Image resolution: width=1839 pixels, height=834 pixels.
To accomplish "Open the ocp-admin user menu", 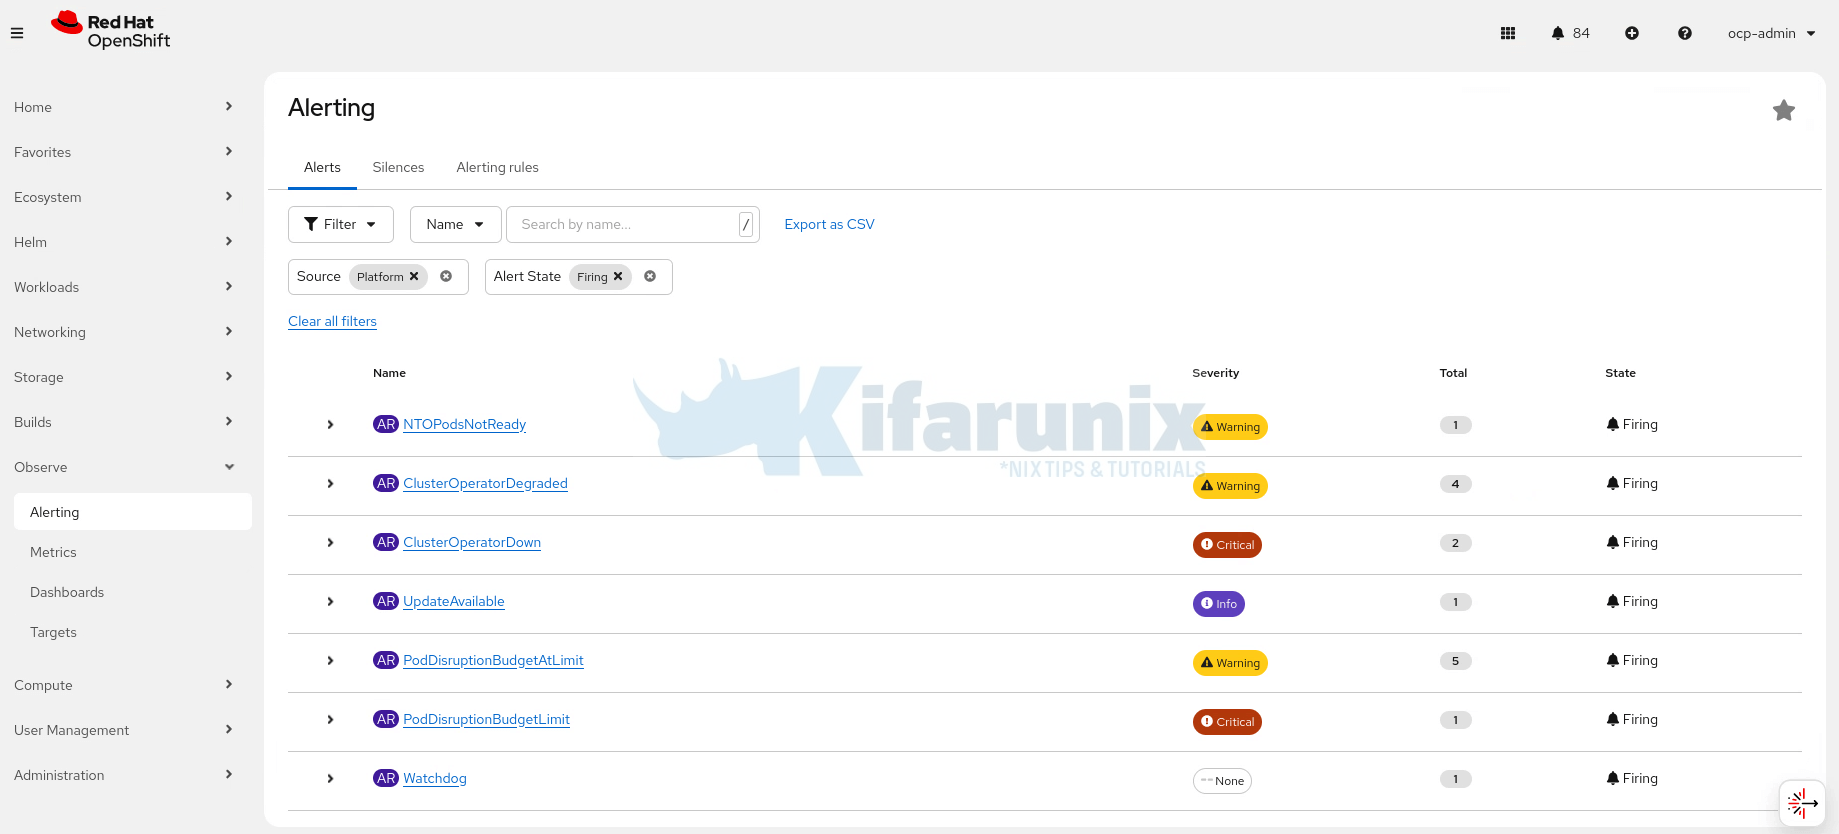I will click(1771, 33).
